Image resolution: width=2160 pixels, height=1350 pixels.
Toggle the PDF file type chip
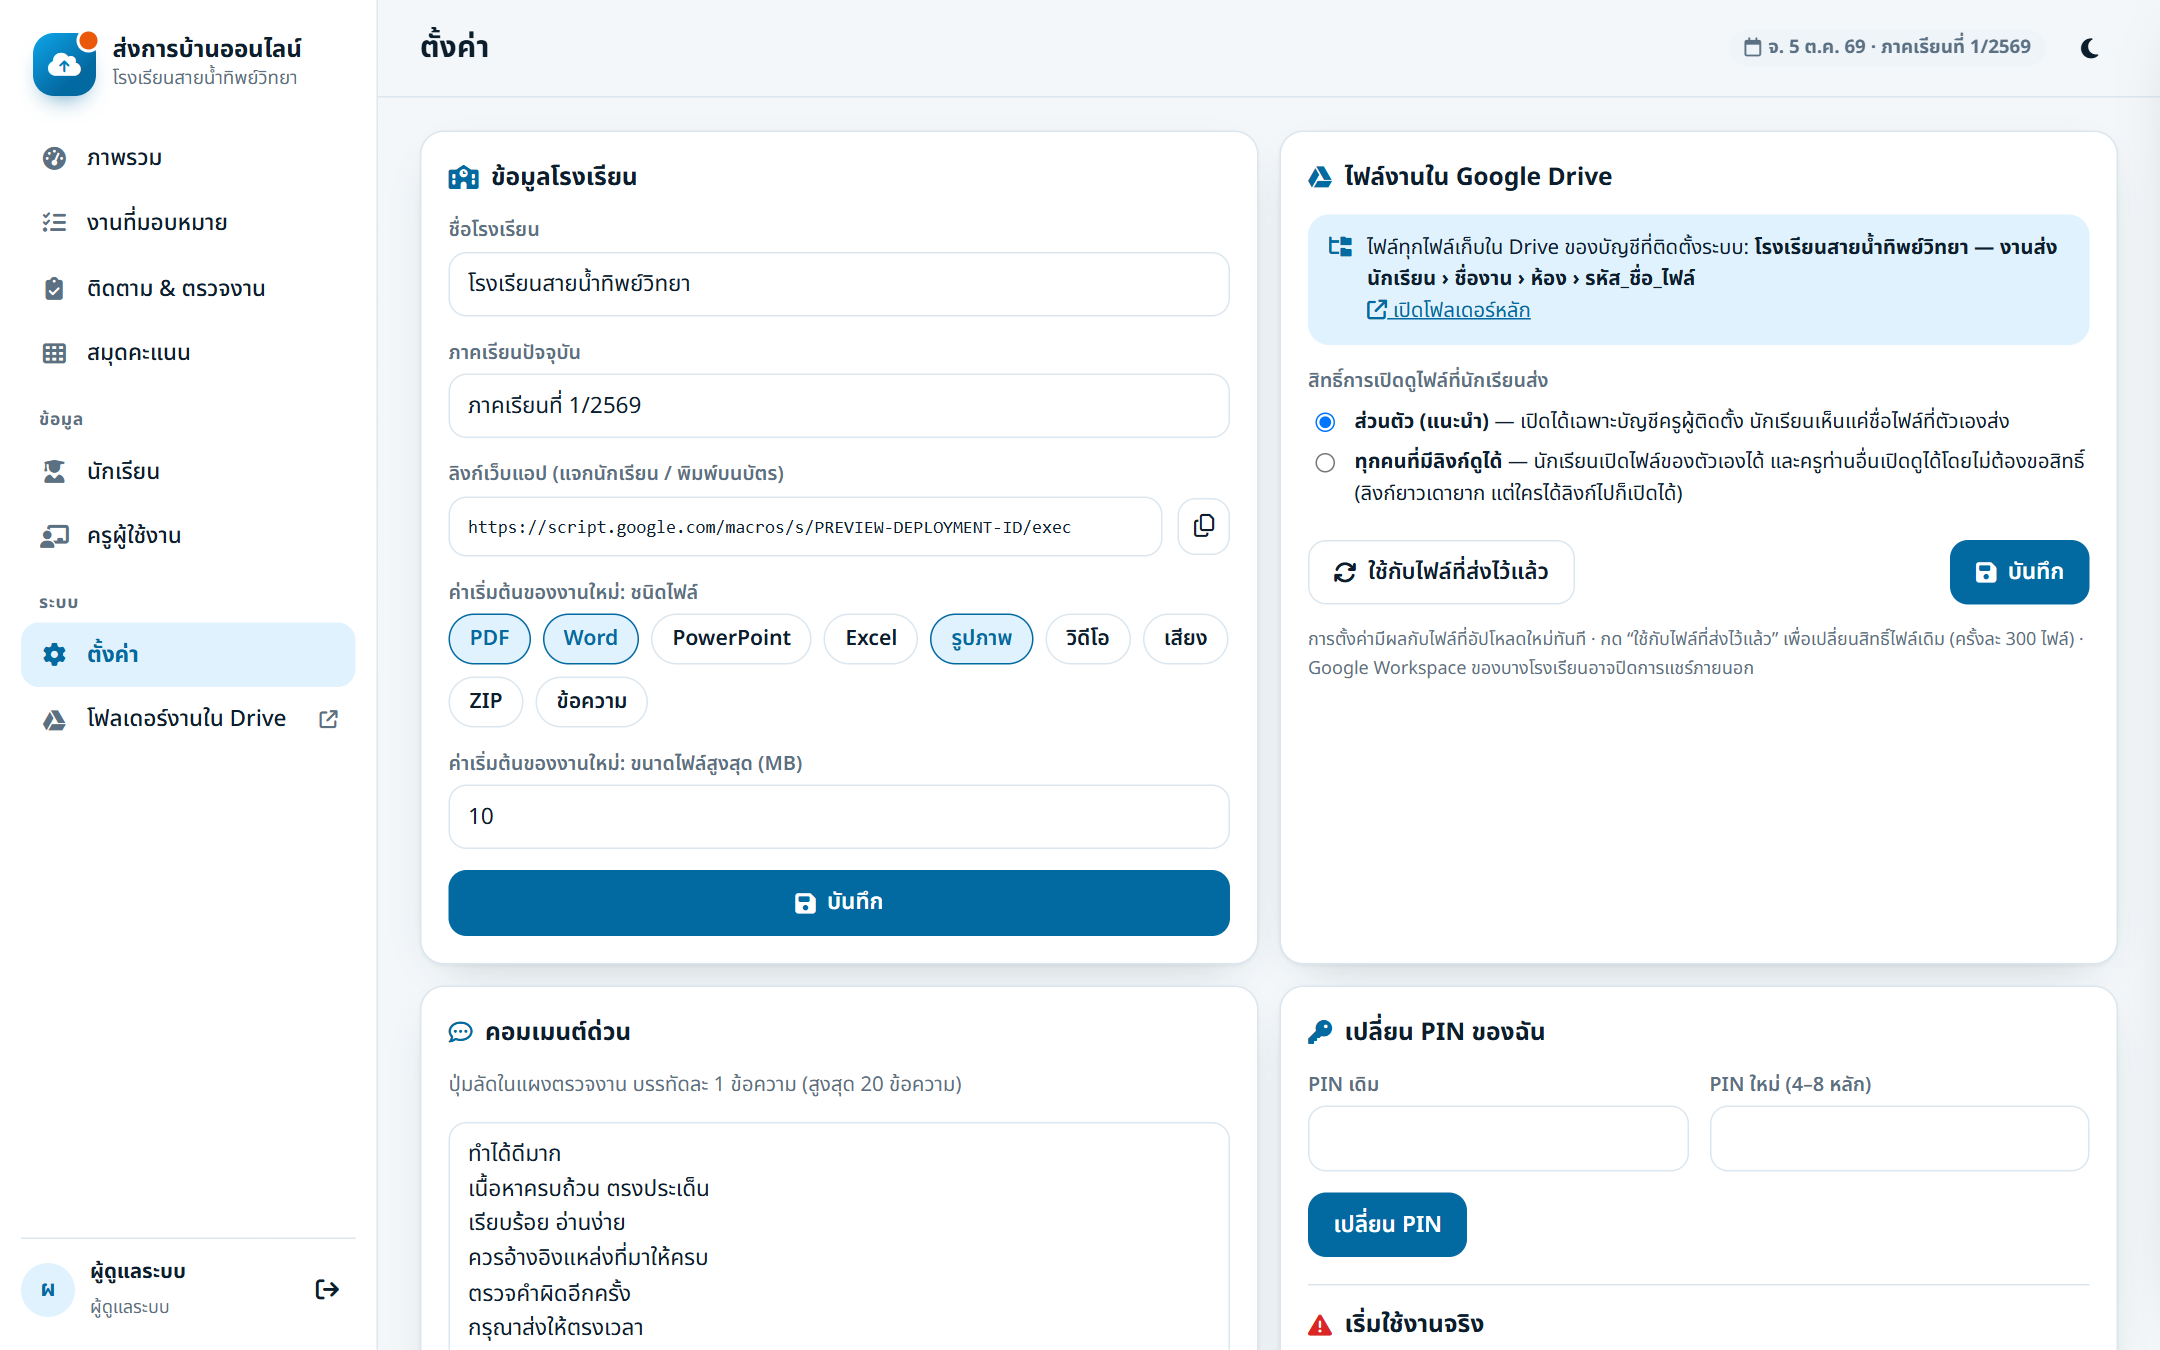(x=489, y=638)
